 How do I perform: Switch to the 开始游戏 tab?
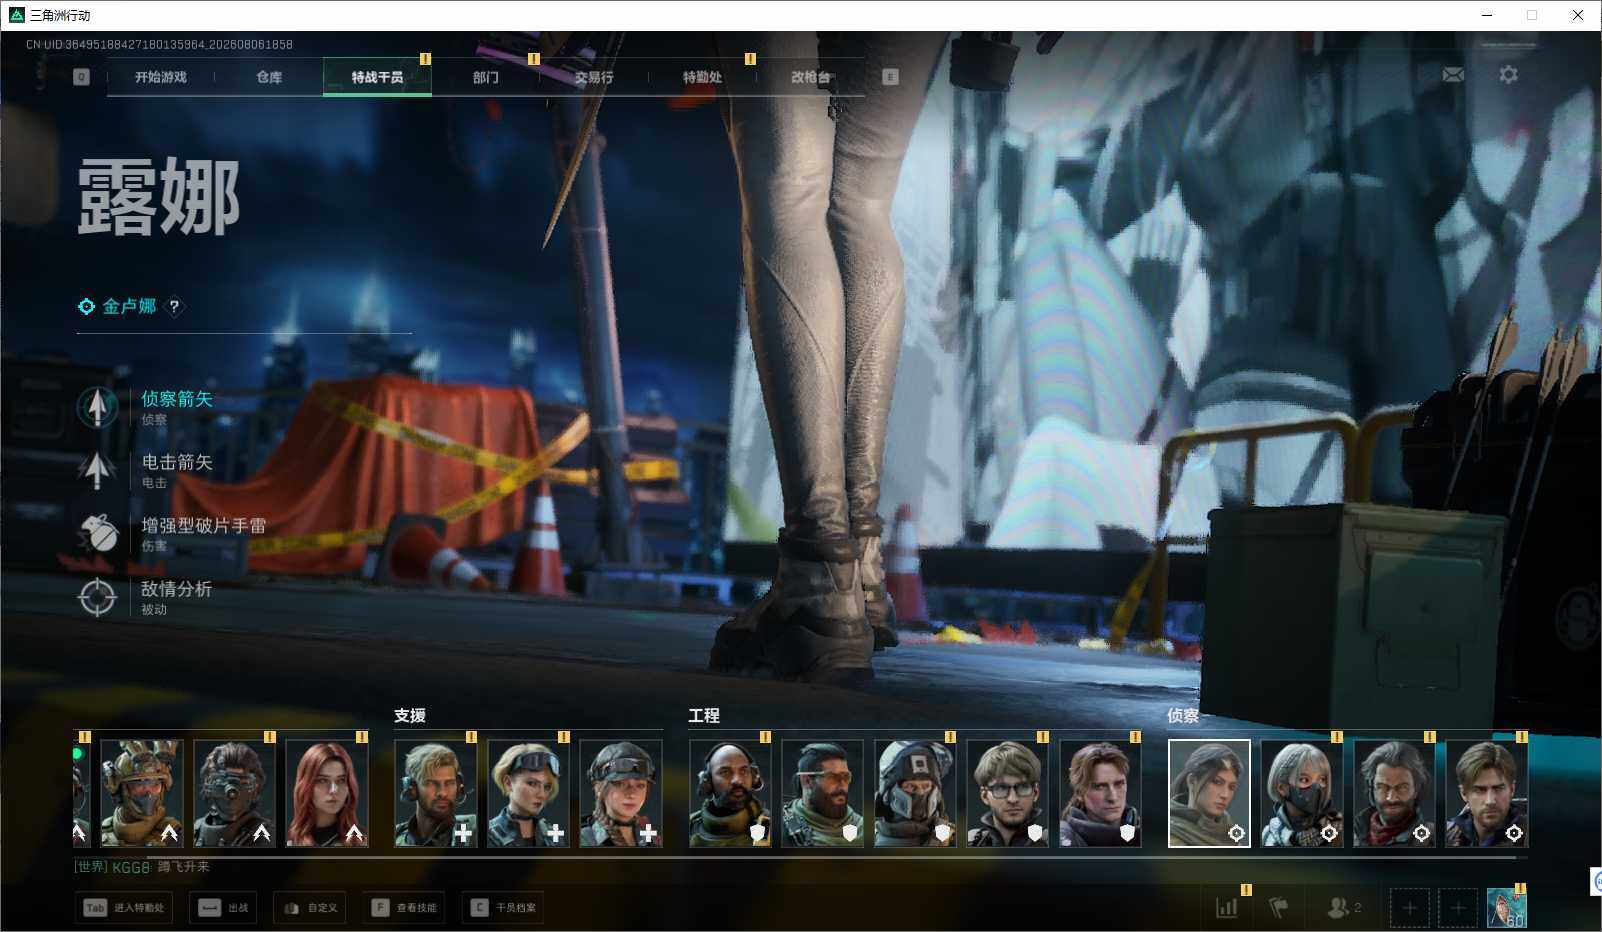161,77
